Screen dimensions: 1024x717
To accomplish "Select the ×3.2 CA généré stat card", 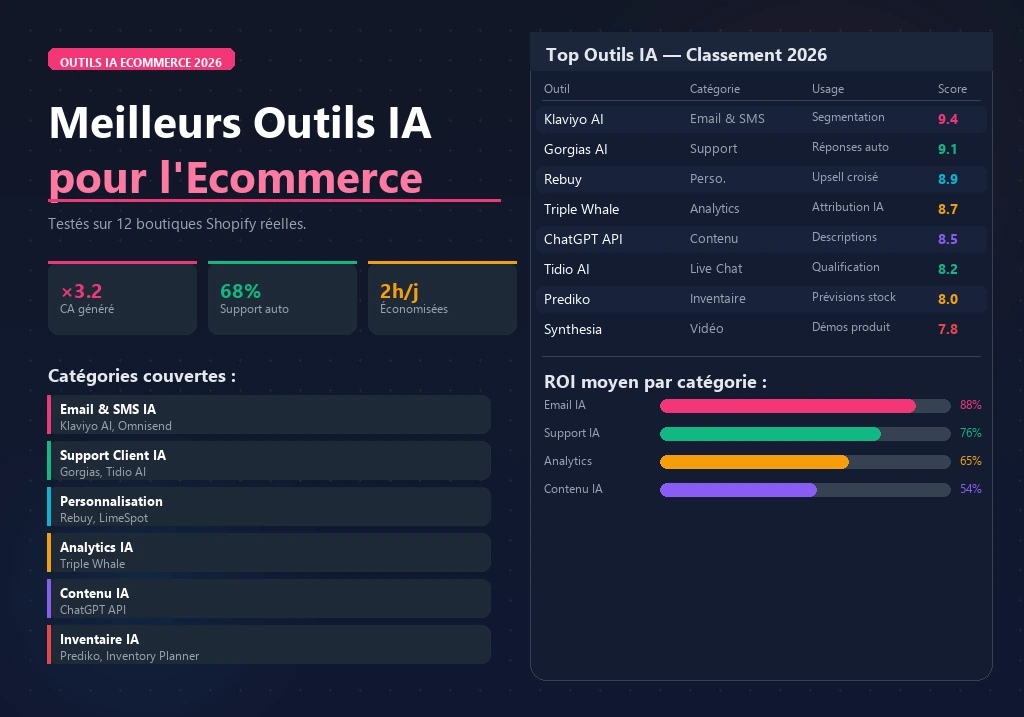I will pos(122,298).
